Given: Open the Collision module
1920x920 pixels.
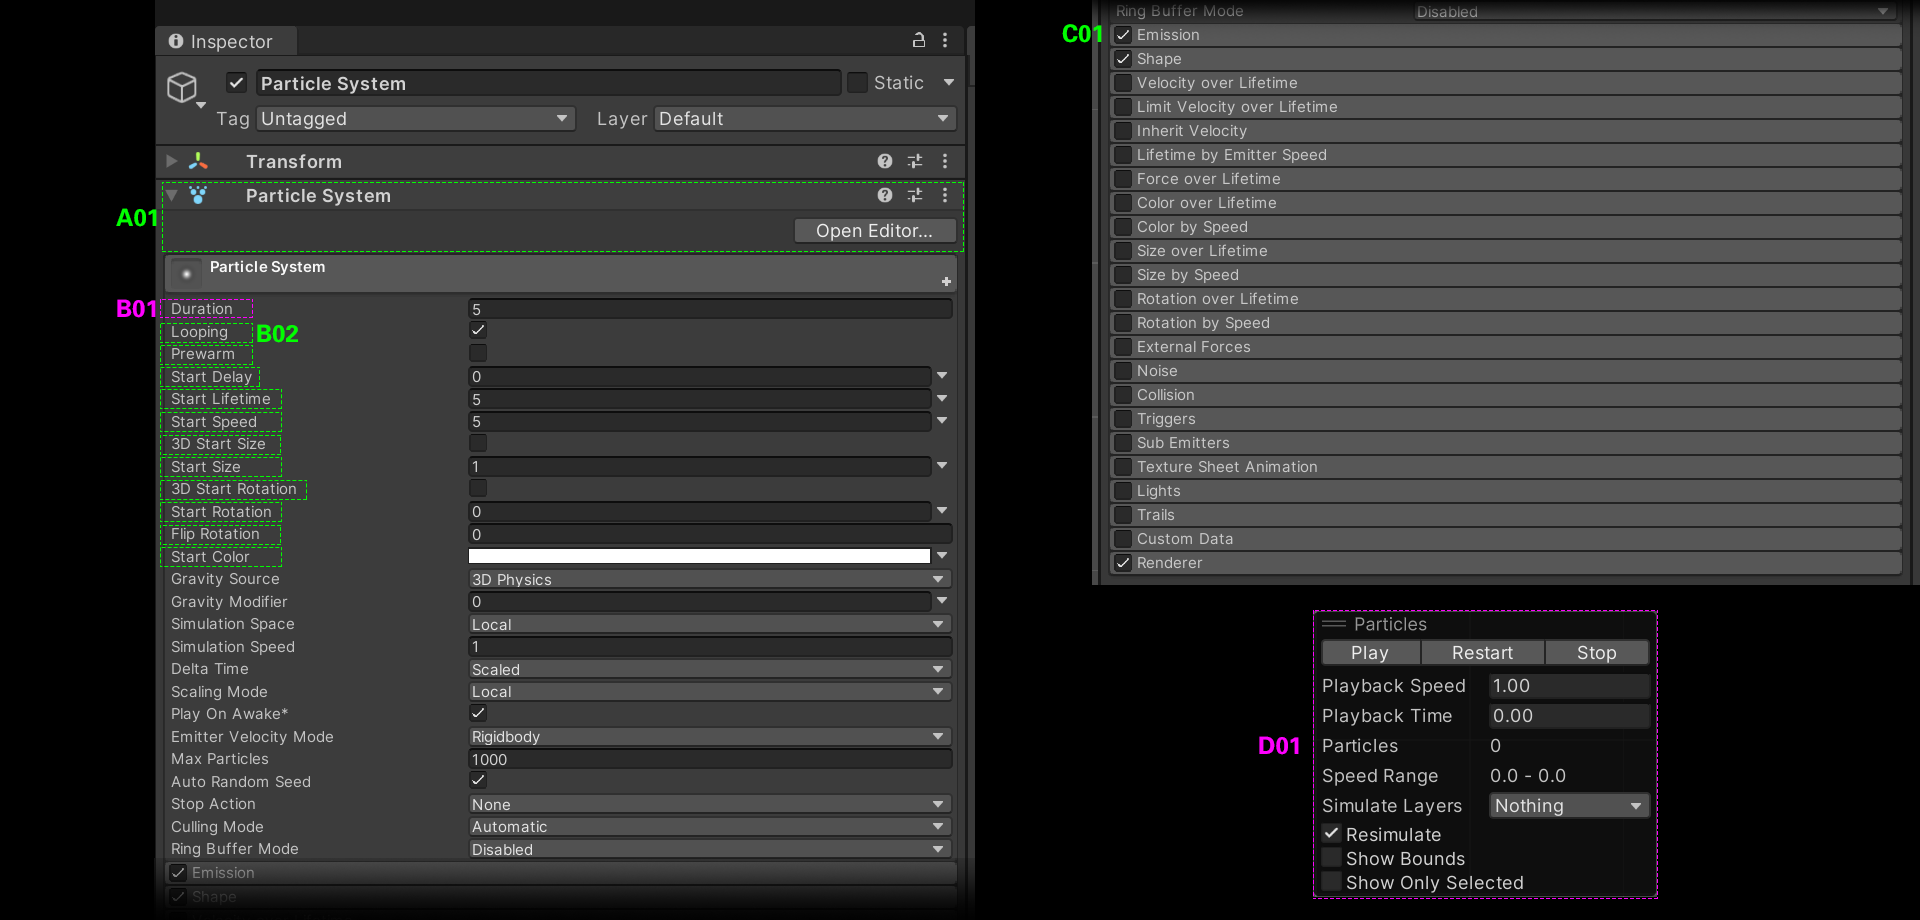Looking at the screenshot, I should click(x=1506, y=395).
